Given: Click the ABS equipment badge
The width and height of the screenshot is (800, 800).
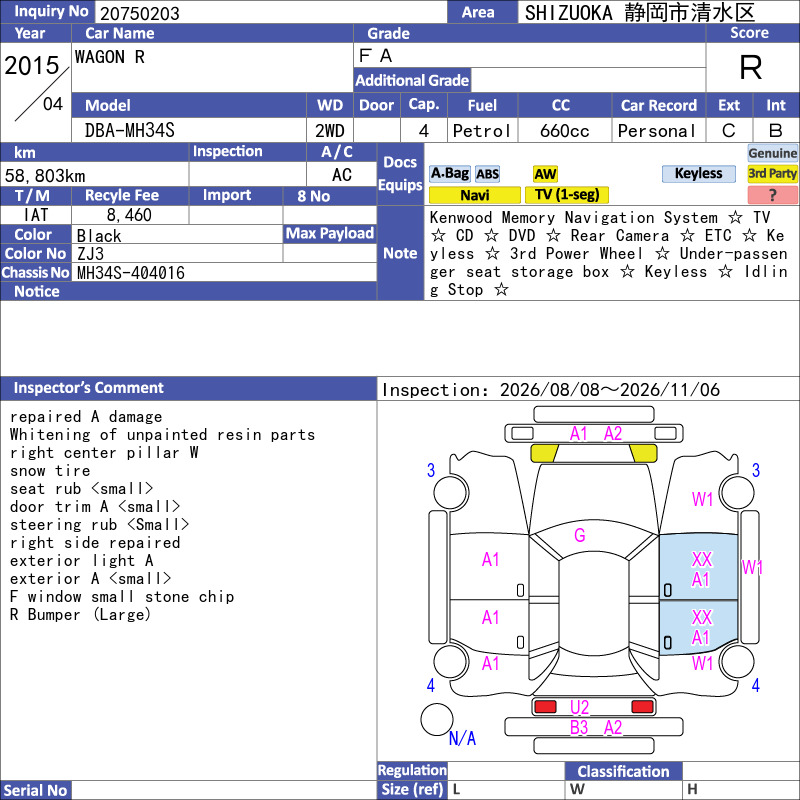Looking at the screenshot, I should (x=487, y=174).
